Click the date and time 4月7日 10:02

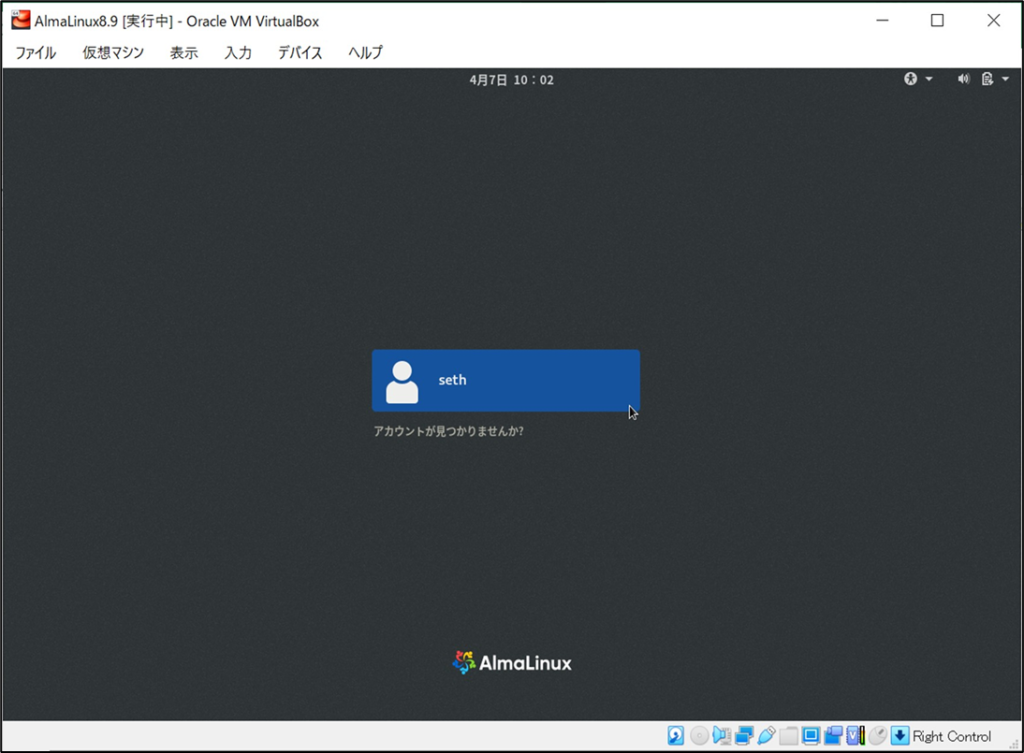pos(511,80)
